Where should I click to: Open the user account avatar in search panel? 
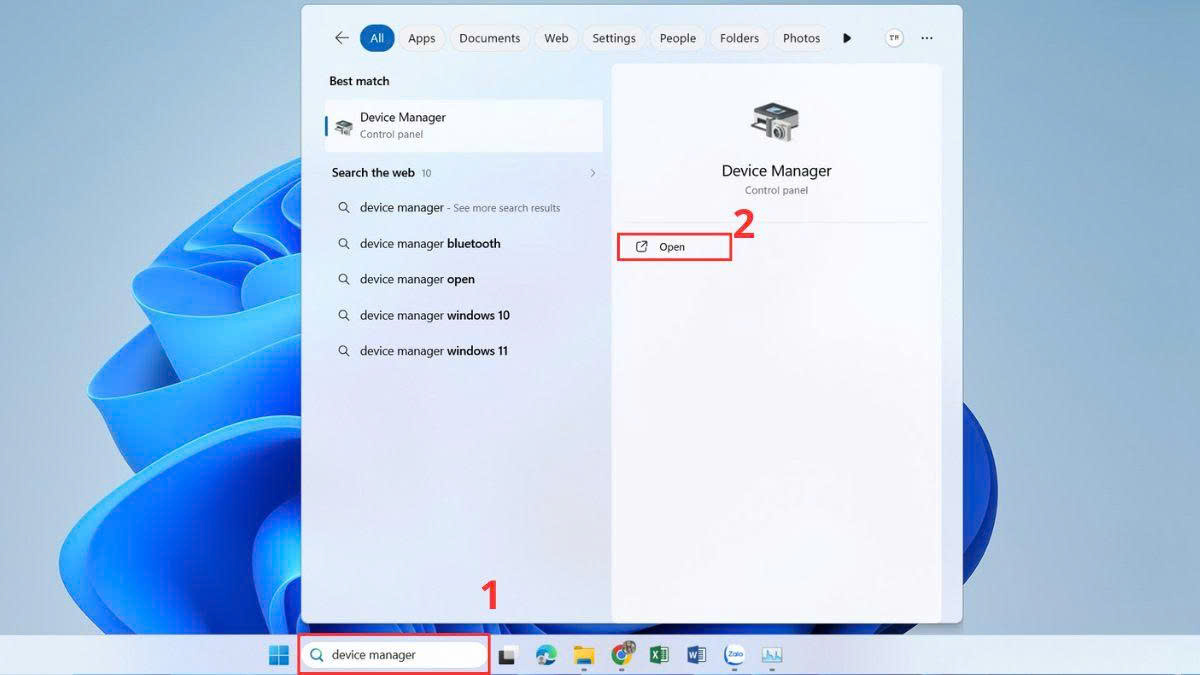tap(894, 38)
